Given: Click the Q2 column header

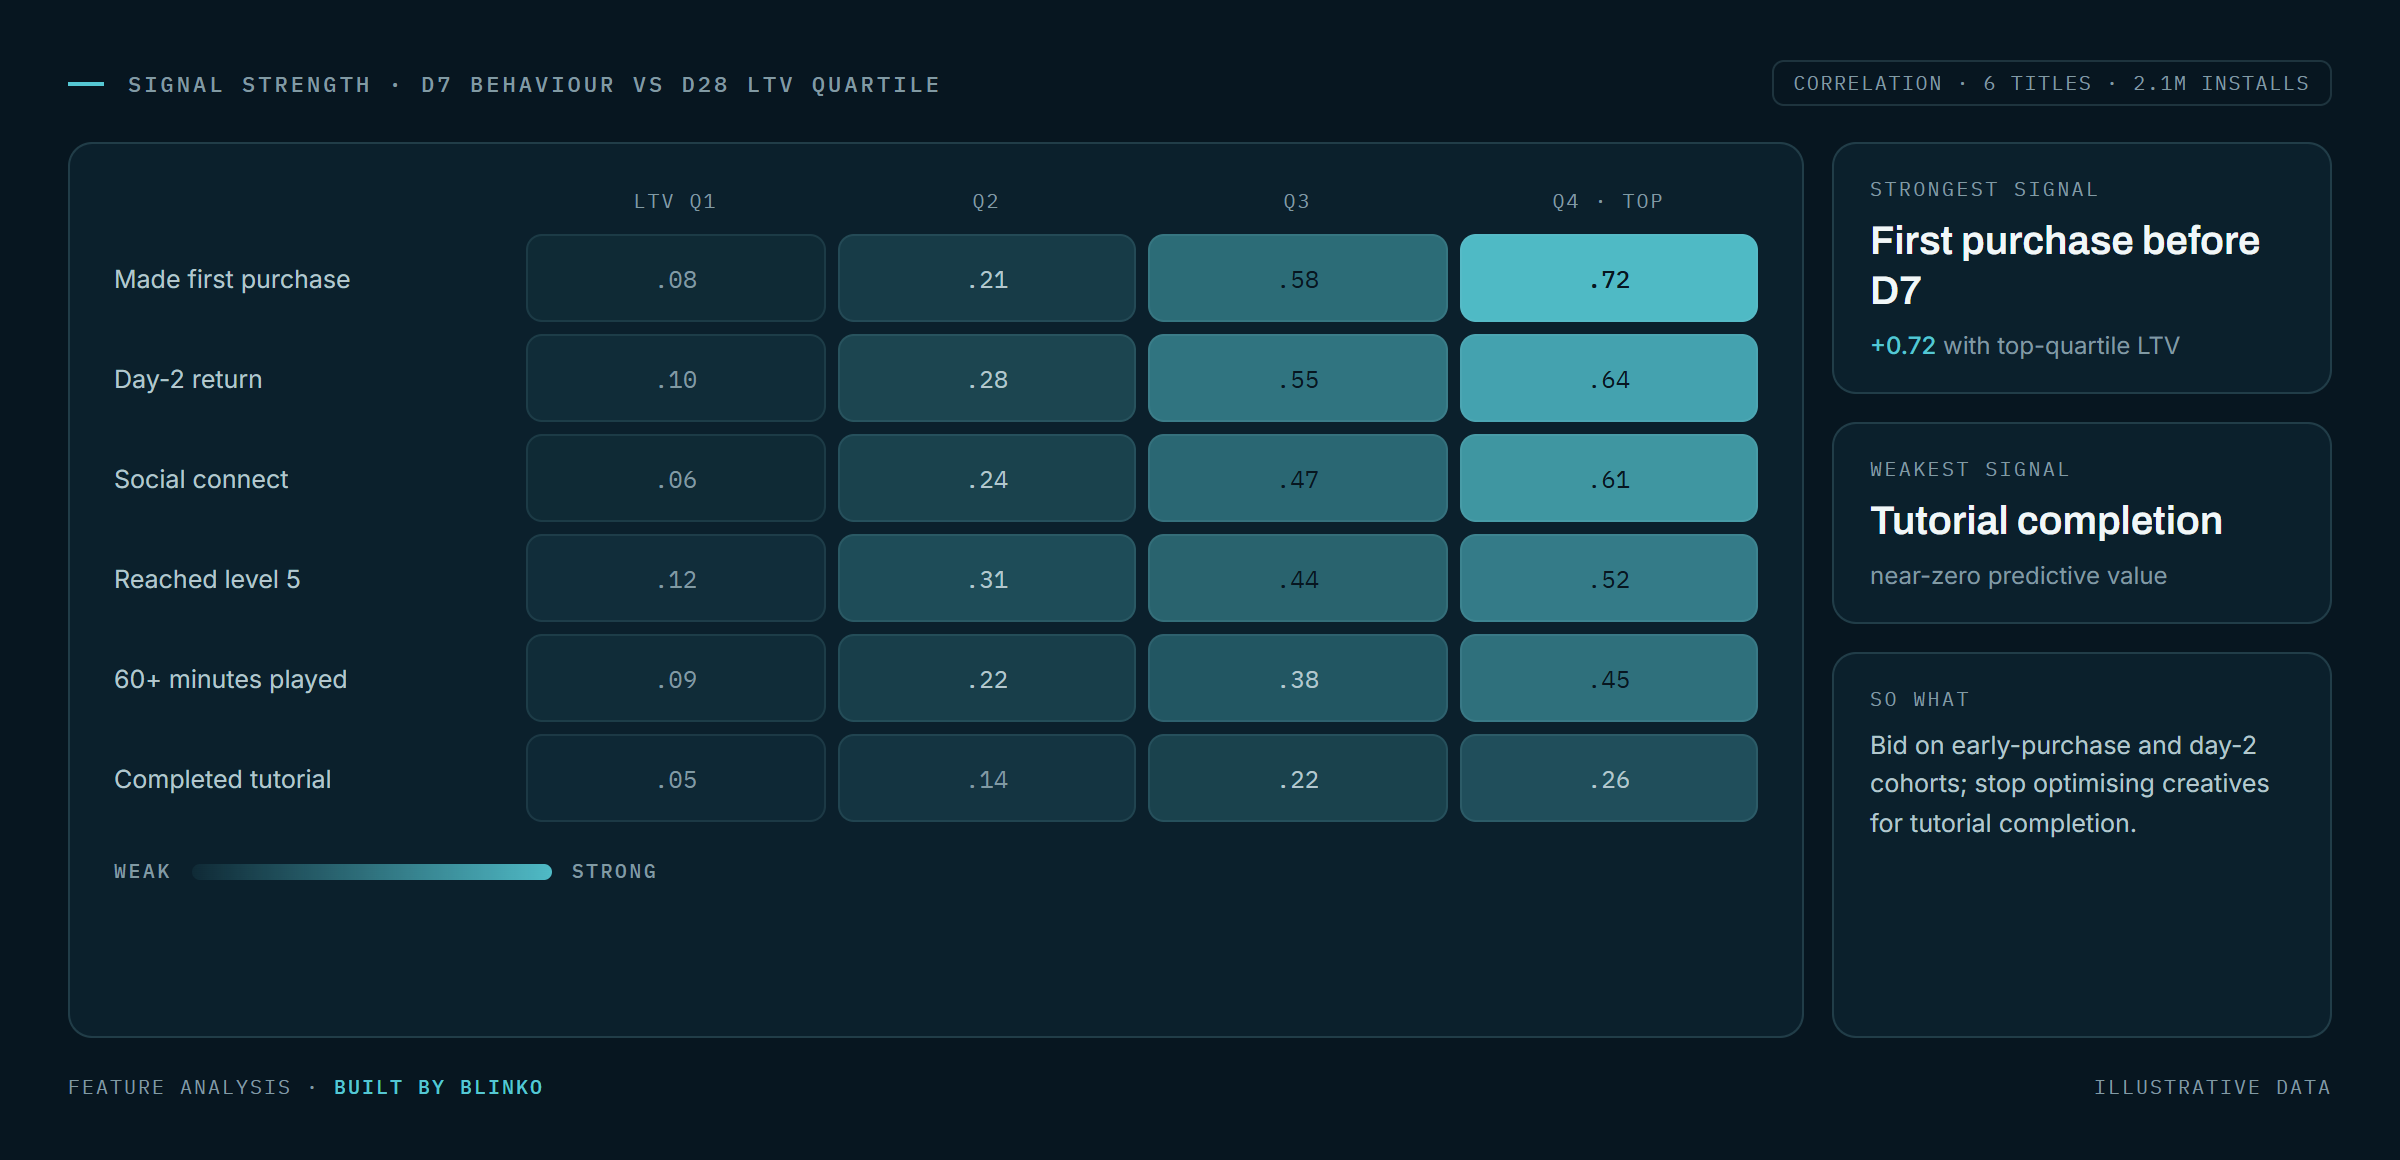Looking at the screenshot, I should pos(986,201).
